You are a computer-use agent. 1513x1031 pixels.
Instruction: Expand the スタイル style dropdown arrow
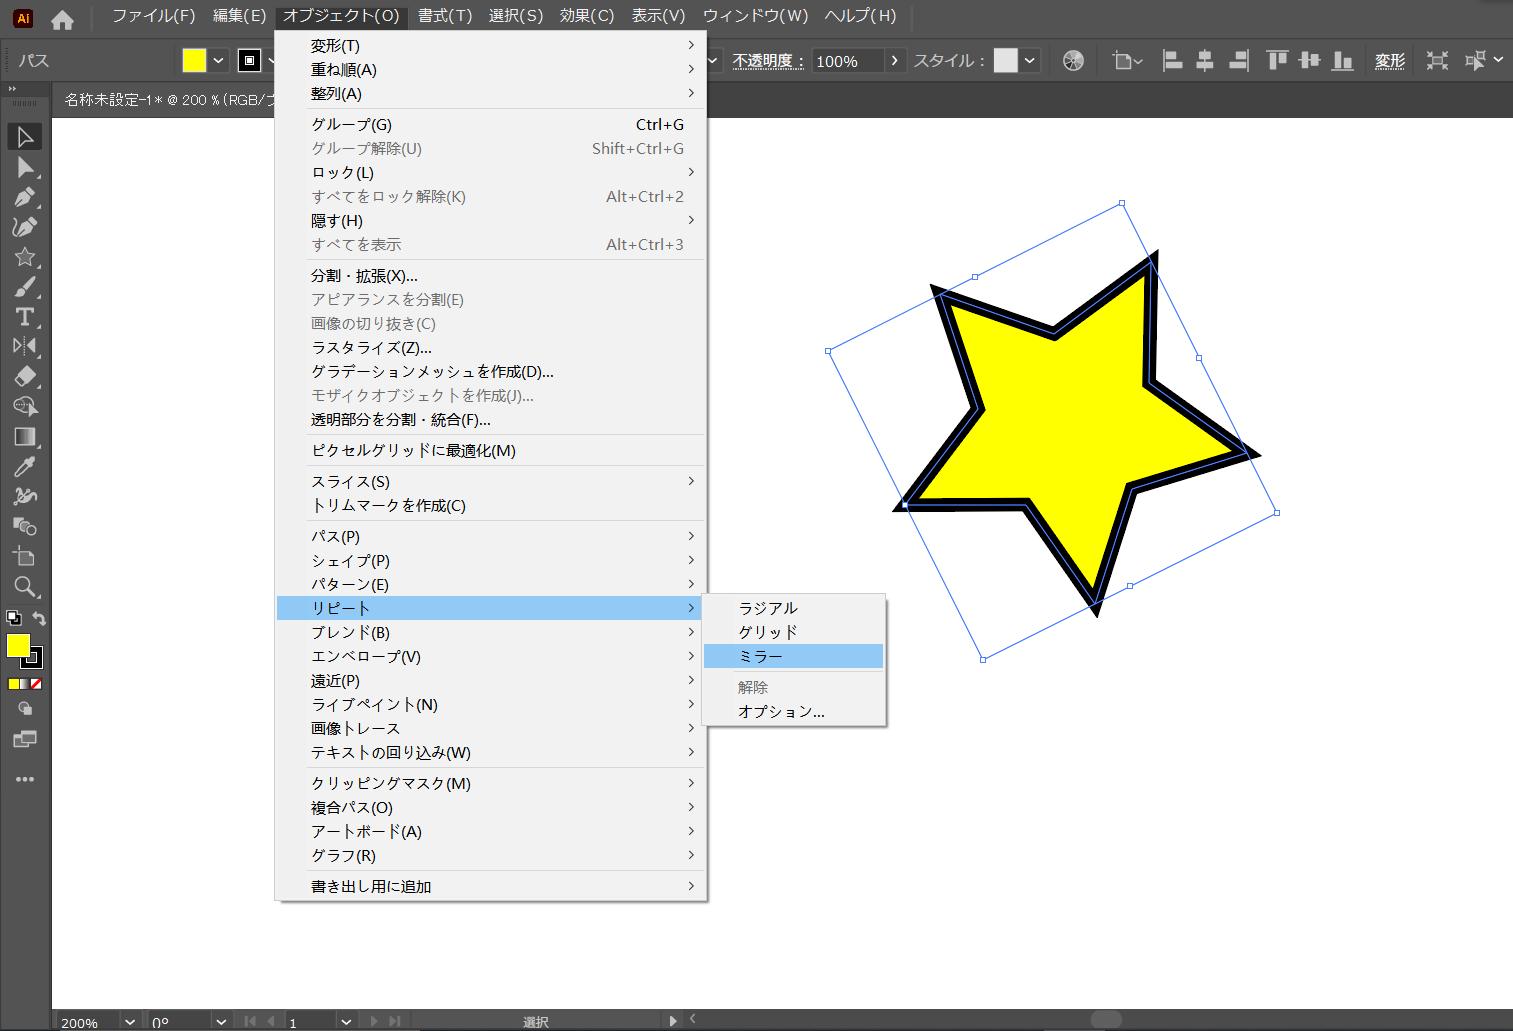(1030, 61)
